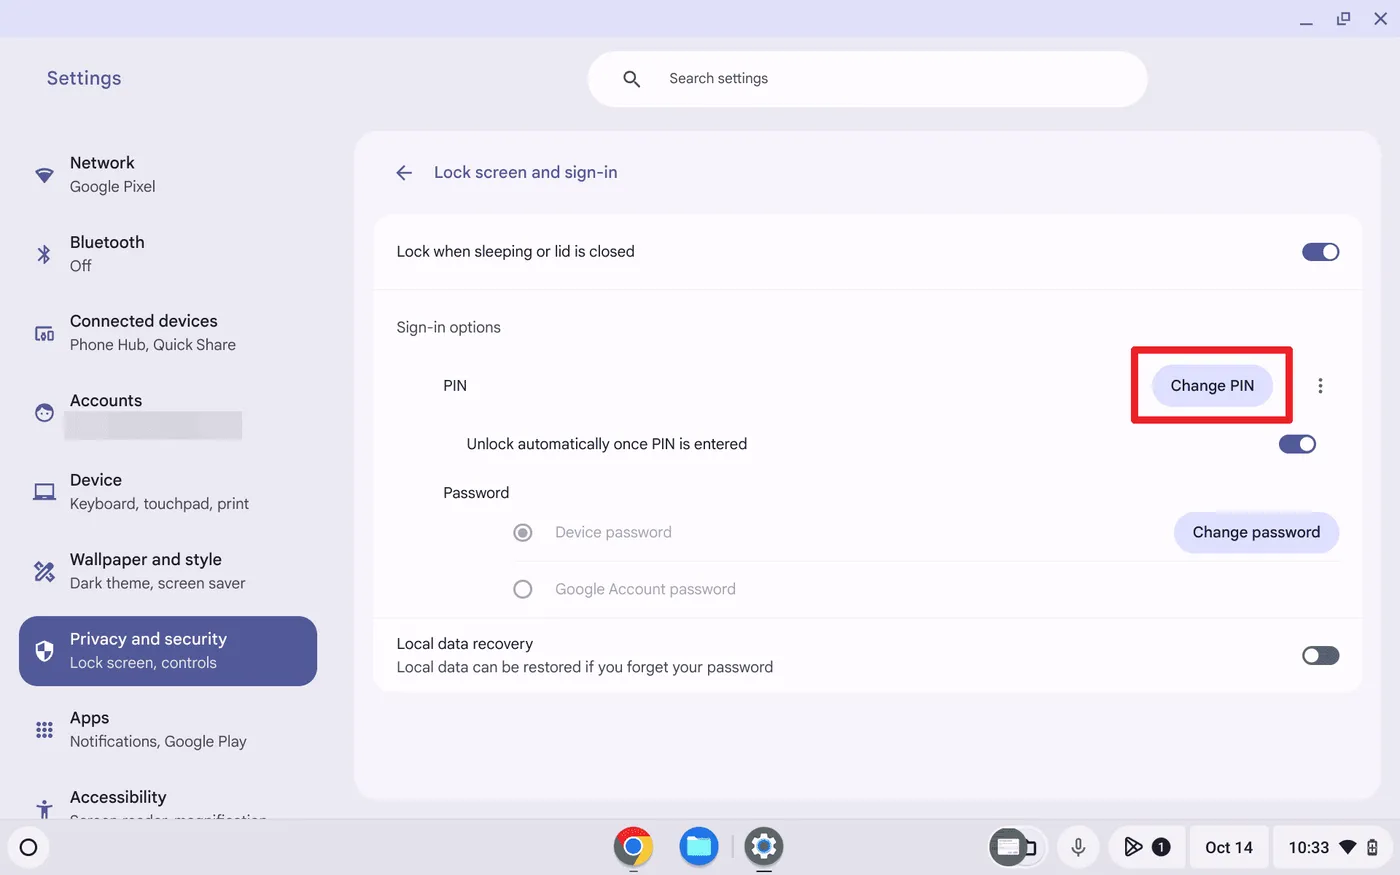Click the microphone icon in the shelf

pos(1078,847)
